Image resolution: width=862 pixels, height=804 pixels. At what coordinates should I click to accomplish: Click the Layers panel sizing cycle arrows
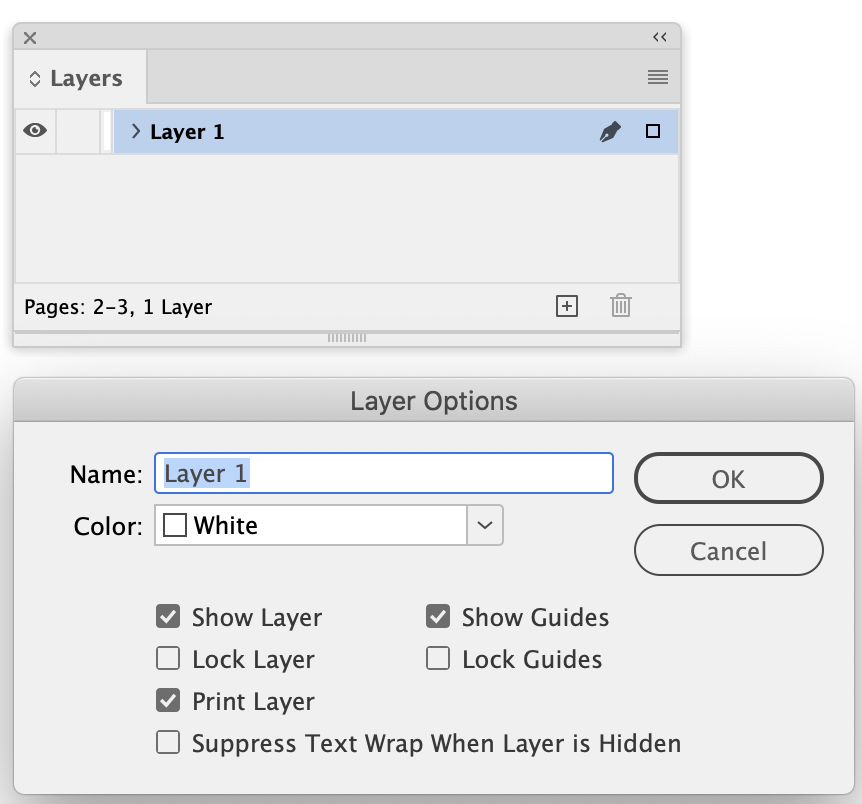pos(35,77)
